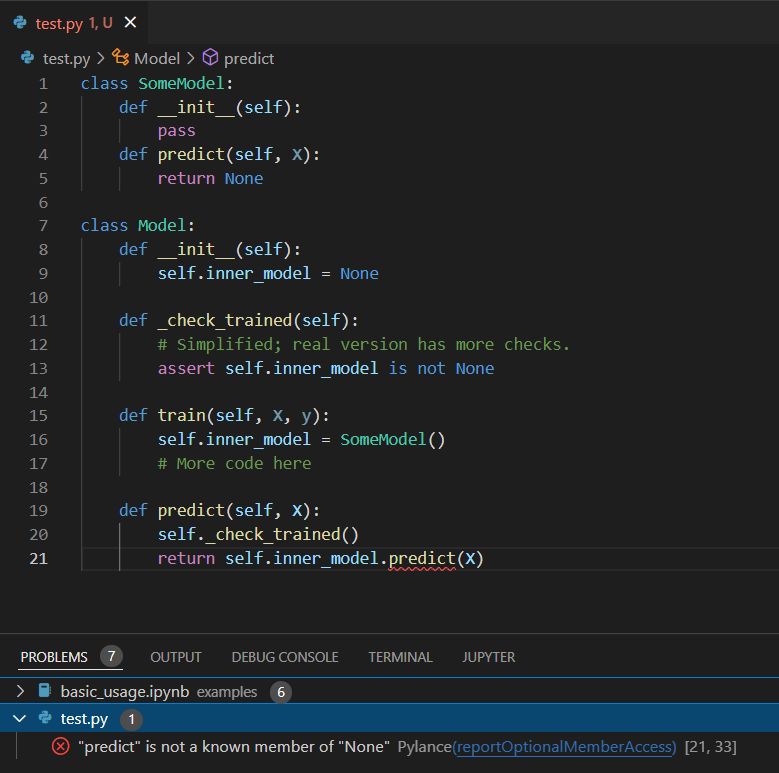
Task: Click the assert statement on line 13
Action: tap(326, 369)
